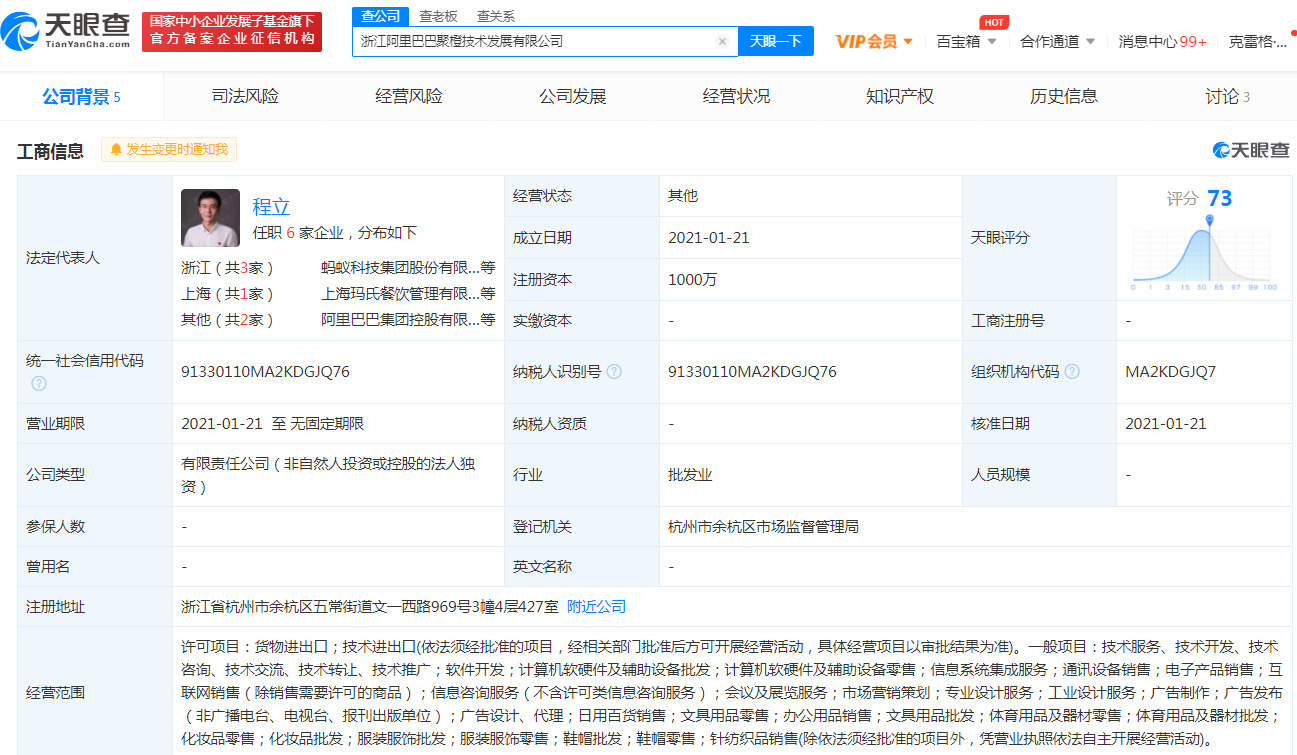Screen dimensions: 1297x755
Task: Open the 司法风险 tab
Action: pyautogui.click(x=245, y=97)
